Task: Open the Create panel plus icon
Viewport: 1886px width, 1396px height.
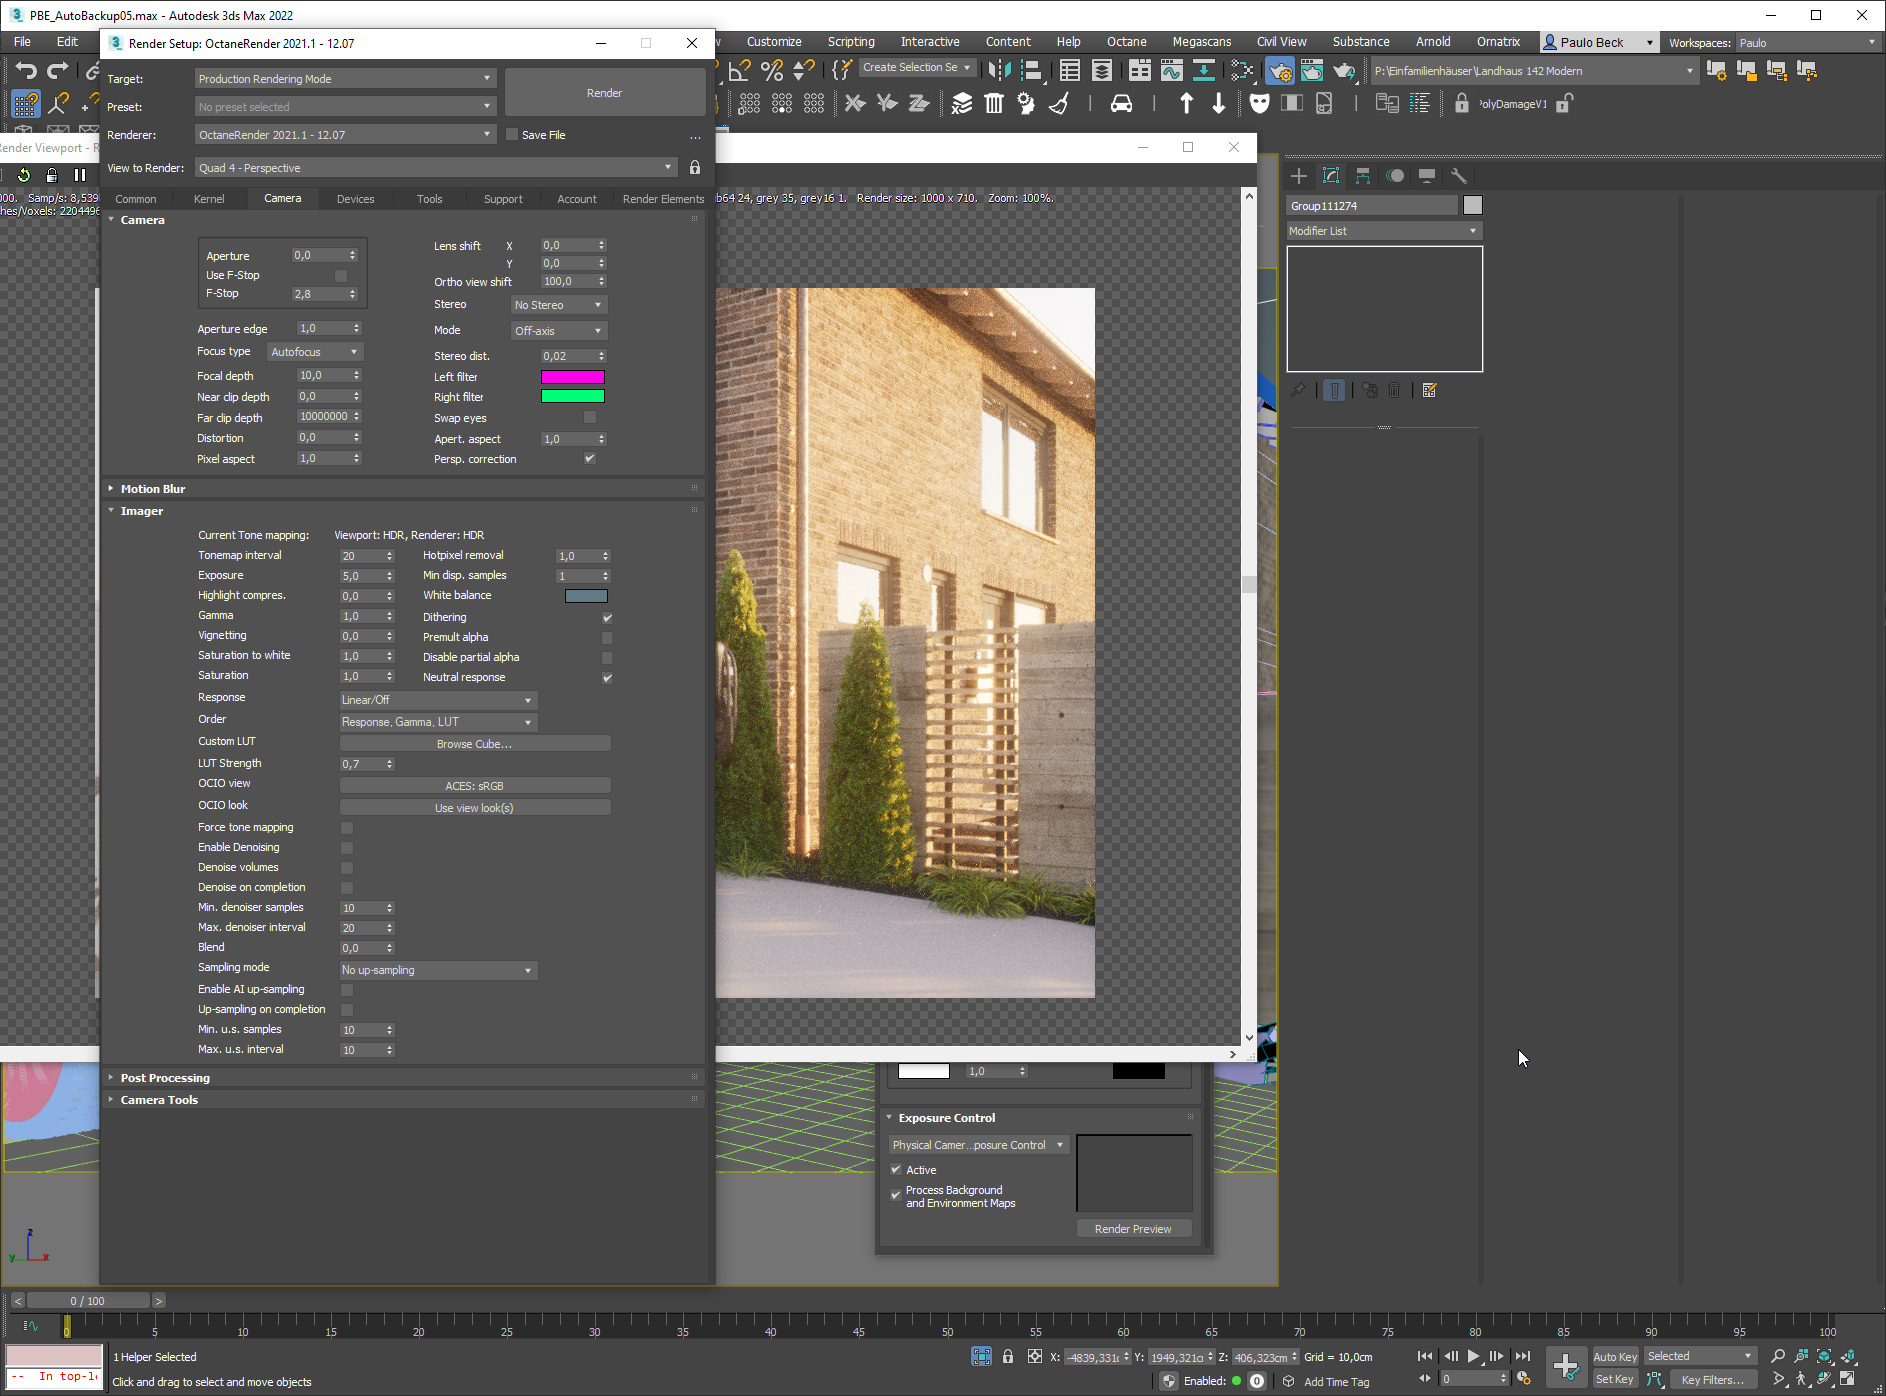Action: click(1299, 176)
